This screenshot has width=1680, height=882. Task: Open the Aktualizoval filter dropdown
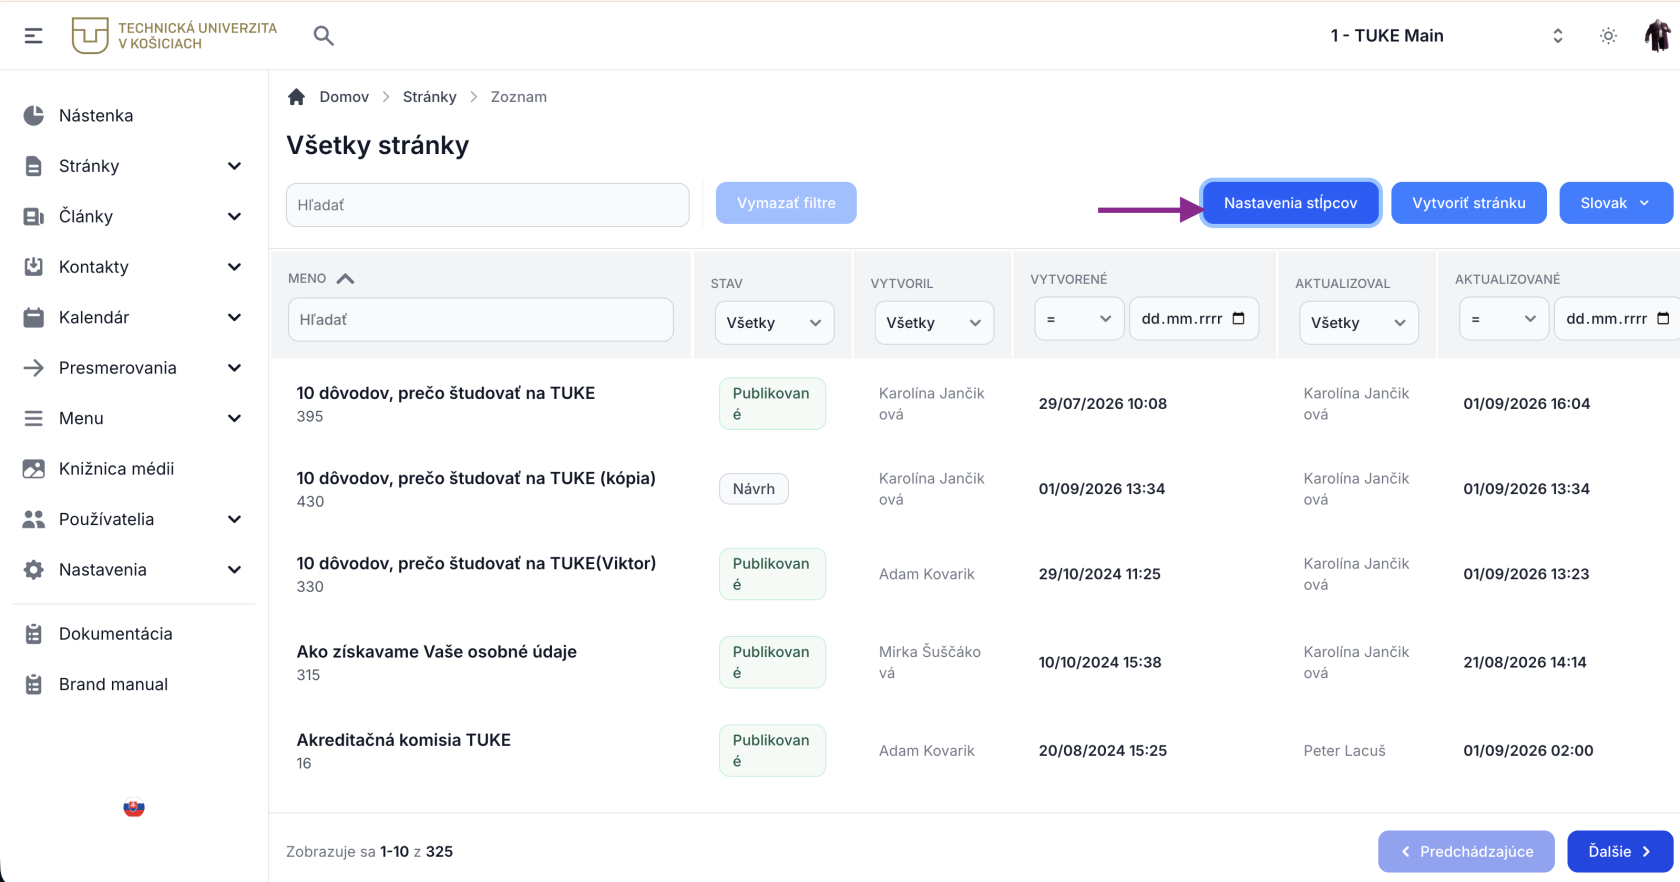click(x=1358, y=323)
